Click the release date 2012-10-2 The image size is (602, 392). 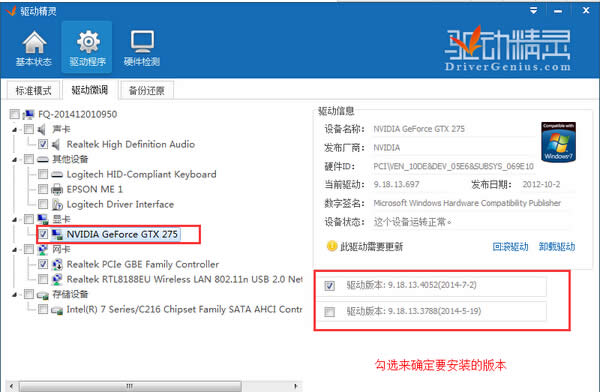541,184
